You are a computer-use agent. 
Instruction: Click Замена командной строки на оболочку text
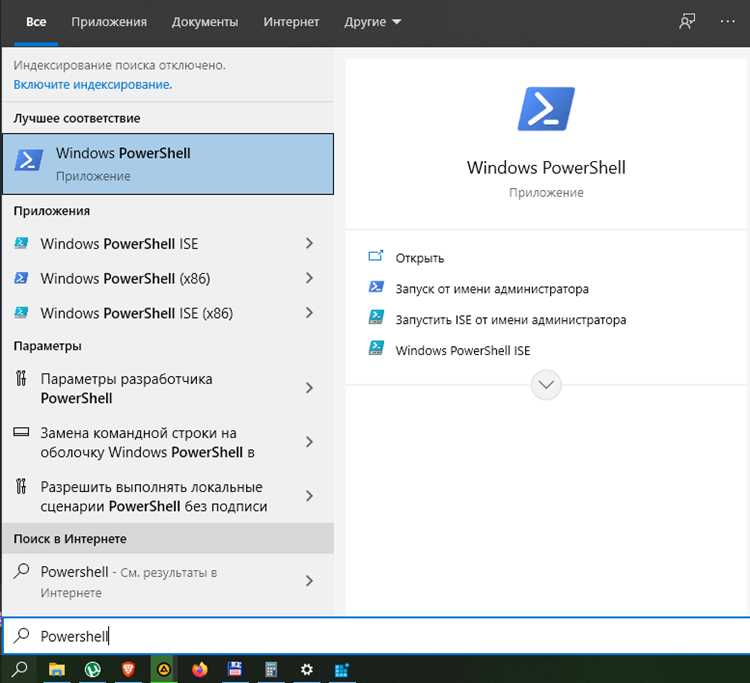point(147,442)
